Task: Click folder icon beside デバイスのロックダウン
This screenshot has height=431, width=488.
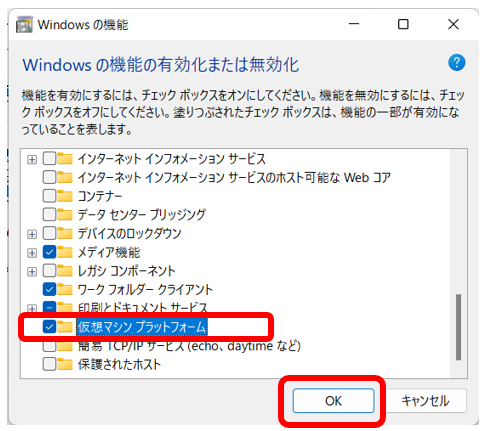Action: pyautogui.click(x=65, y=233)
